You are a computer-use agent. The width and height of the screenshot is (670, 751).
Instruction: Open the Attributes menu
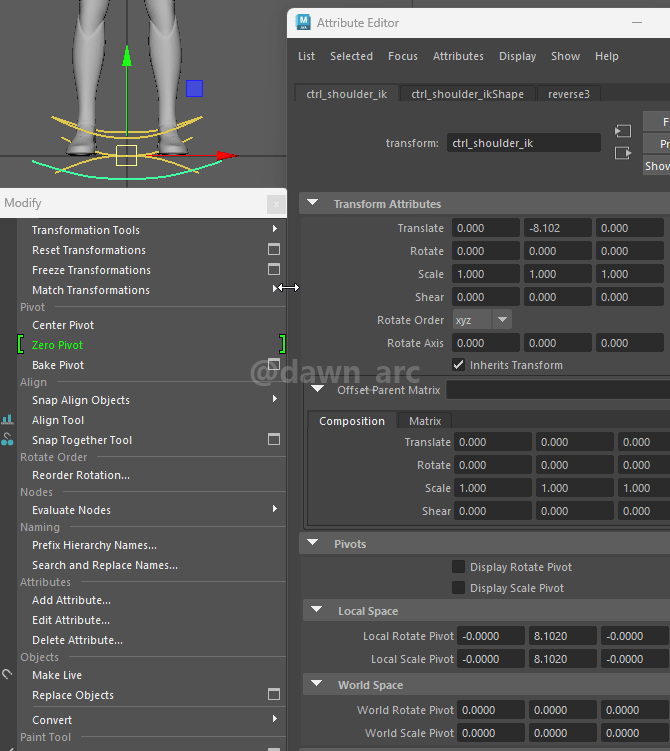458,56
